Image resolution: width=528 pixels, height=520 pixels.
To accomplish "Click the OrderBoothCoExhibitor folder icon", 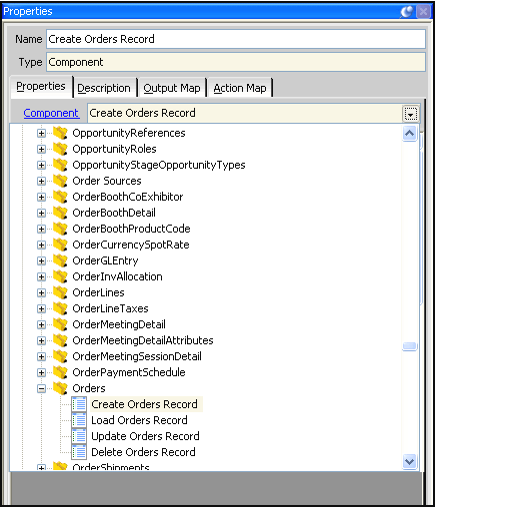I will click(60, 196).
